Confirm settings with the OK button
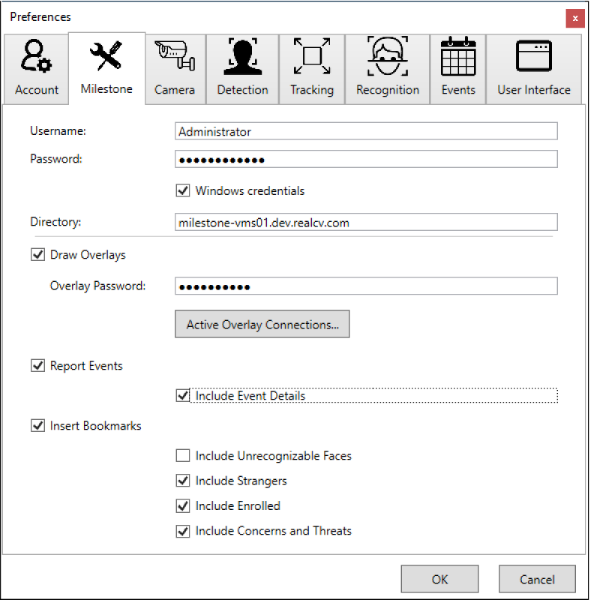The height and width of the screenshot is (600, 591). pyautogui.click(x=440, y=579)
